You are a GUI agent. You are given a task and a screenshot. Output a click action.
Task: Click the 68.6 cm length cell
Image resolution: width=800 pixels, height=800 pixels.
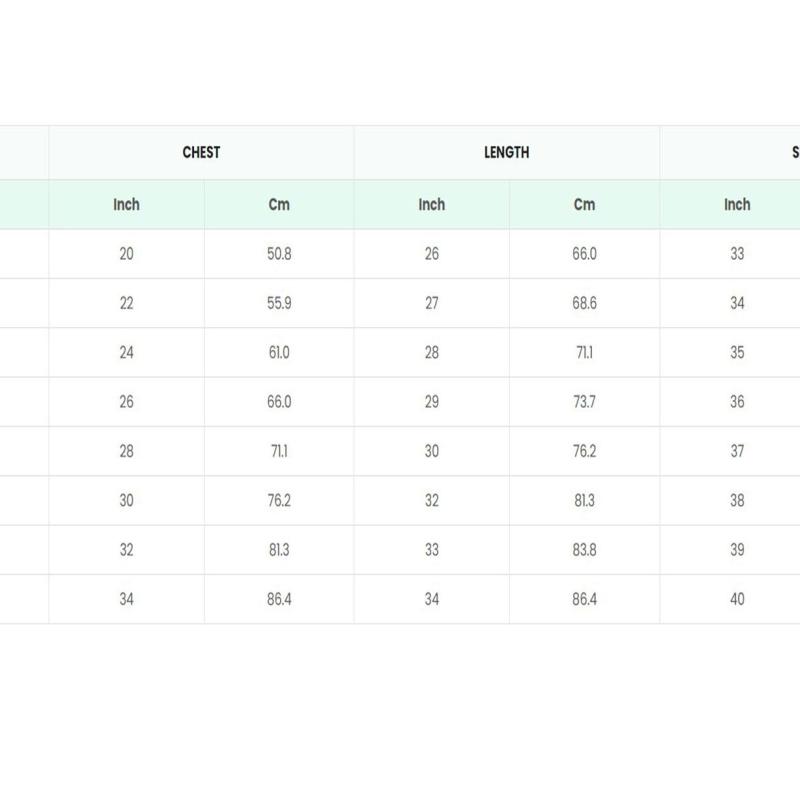[x=584, y=303]
